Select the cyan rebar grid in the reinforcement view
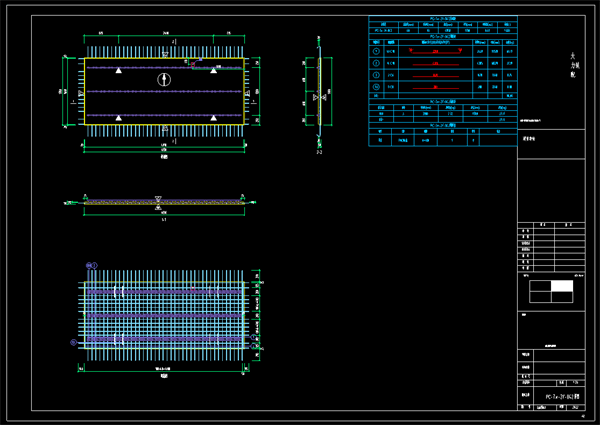 tap(164, 315)
